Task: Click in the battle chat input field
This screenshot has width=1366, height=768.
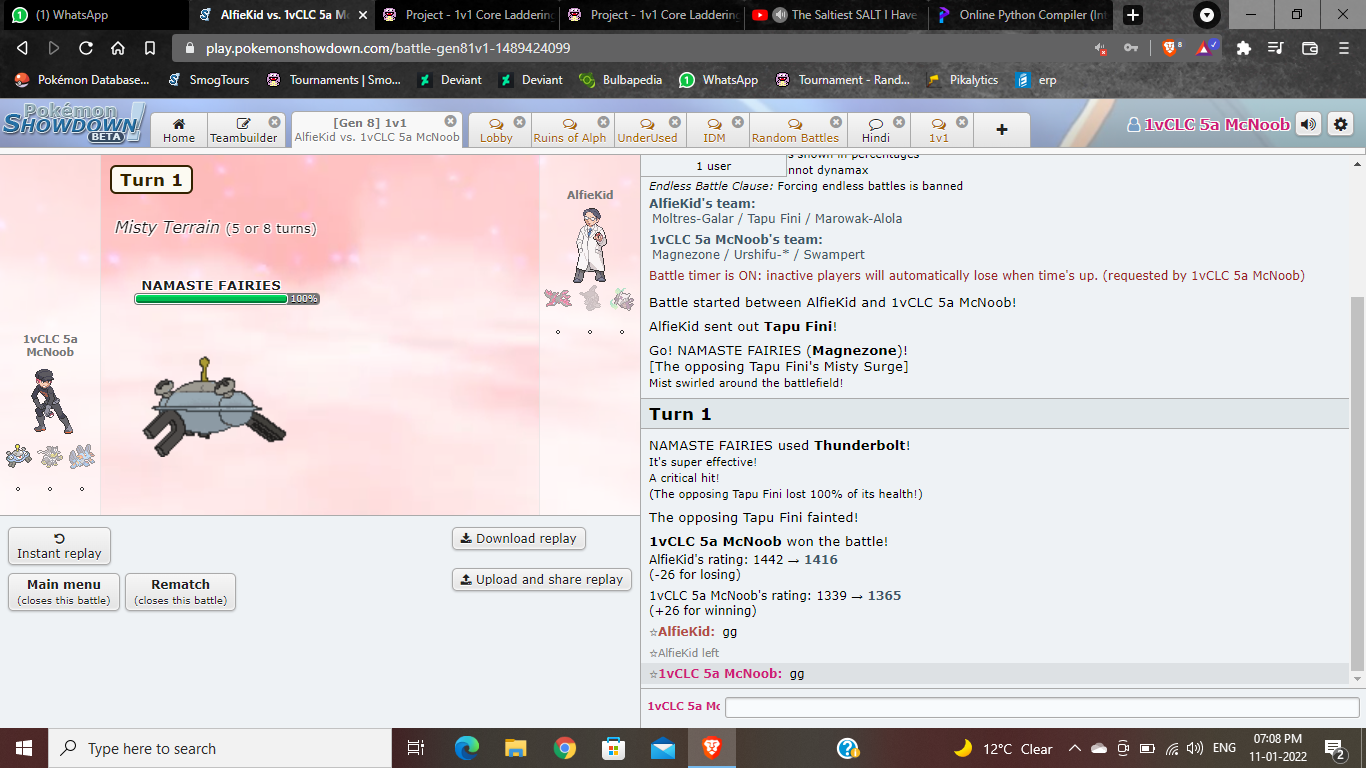Action: [1042, 707]
